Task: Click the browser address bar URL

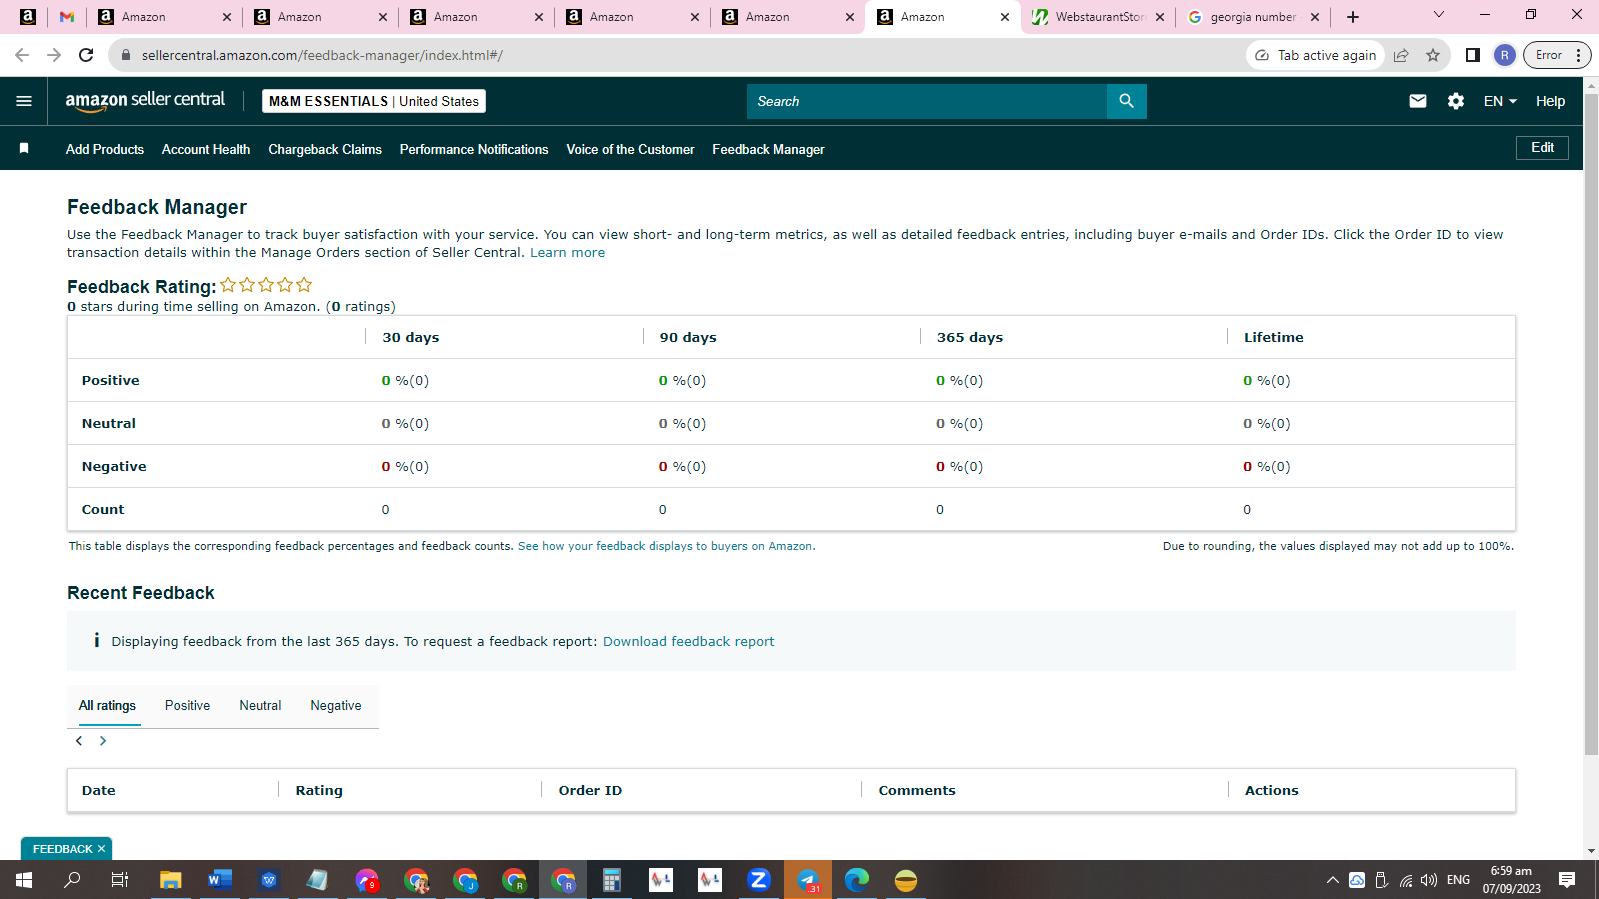Action: (x=322, y=55)
